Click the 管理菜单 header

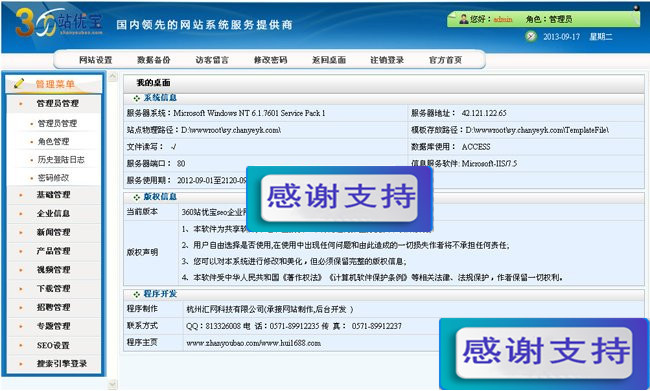click(54, 84)
